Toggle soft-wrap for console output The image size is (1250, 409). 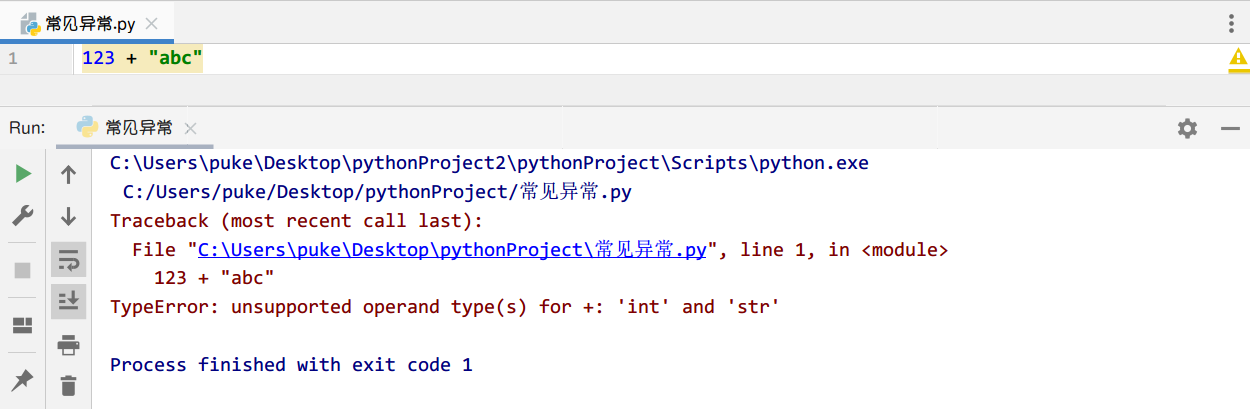pyautogui.click(x=68, y=261)
